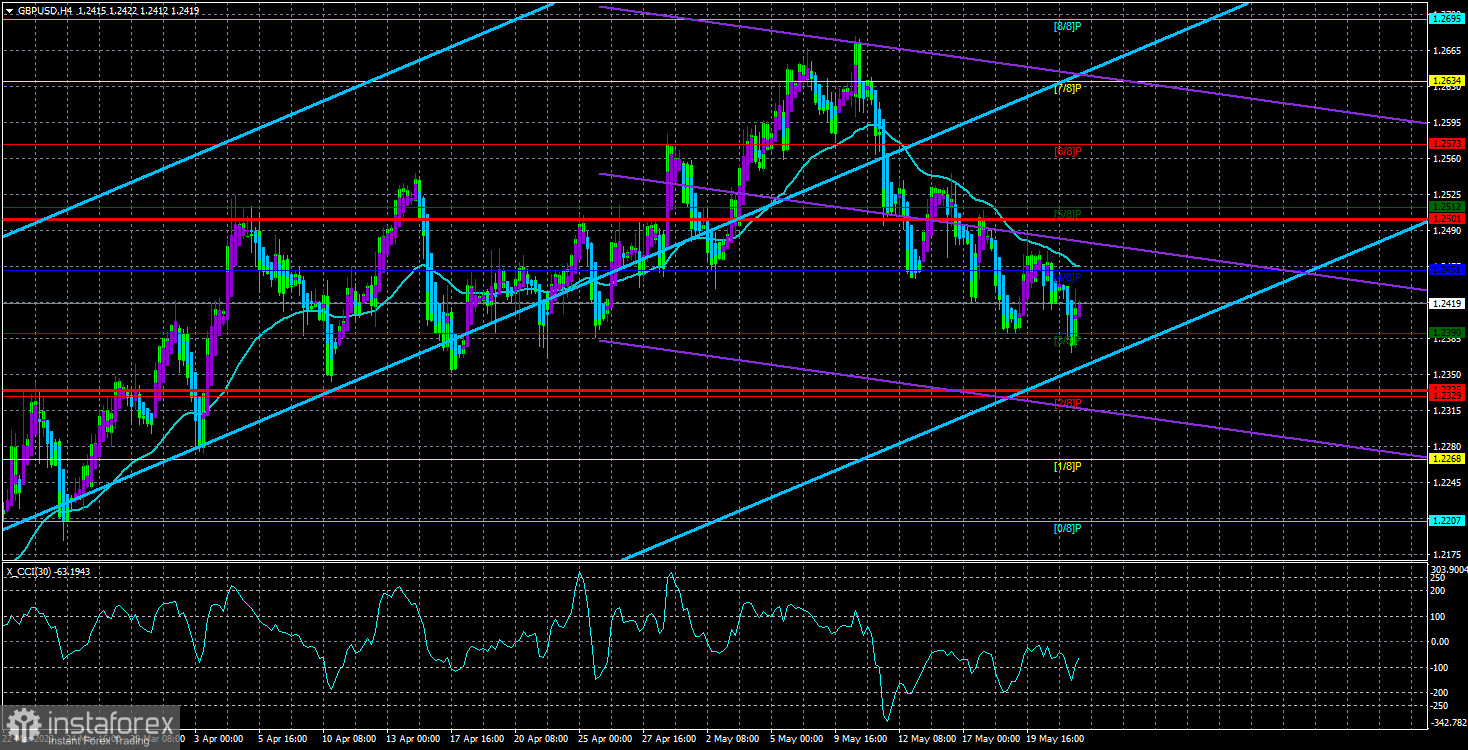Image resolution: width=1468 pixels, height=750 pixels.
Task: Click 1.2245 on the price axis
Action: (x=1448, y=483)
